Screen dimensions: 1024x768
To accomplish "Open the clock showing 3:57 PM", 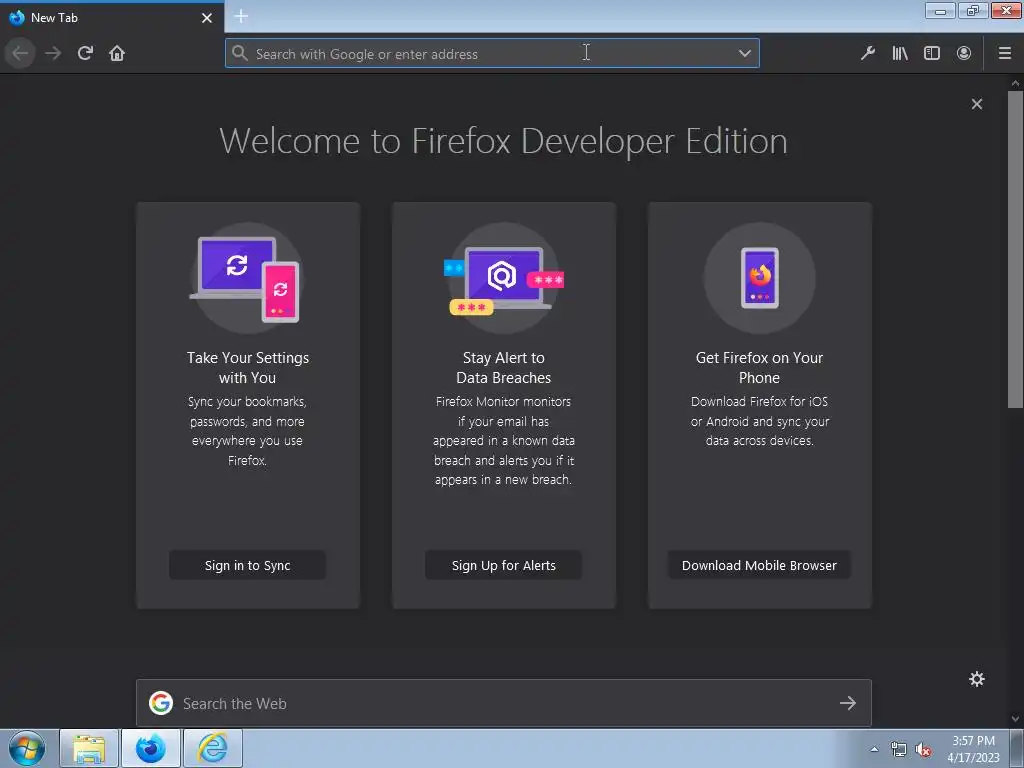I will pyautogui.click(x=973, y=749).
